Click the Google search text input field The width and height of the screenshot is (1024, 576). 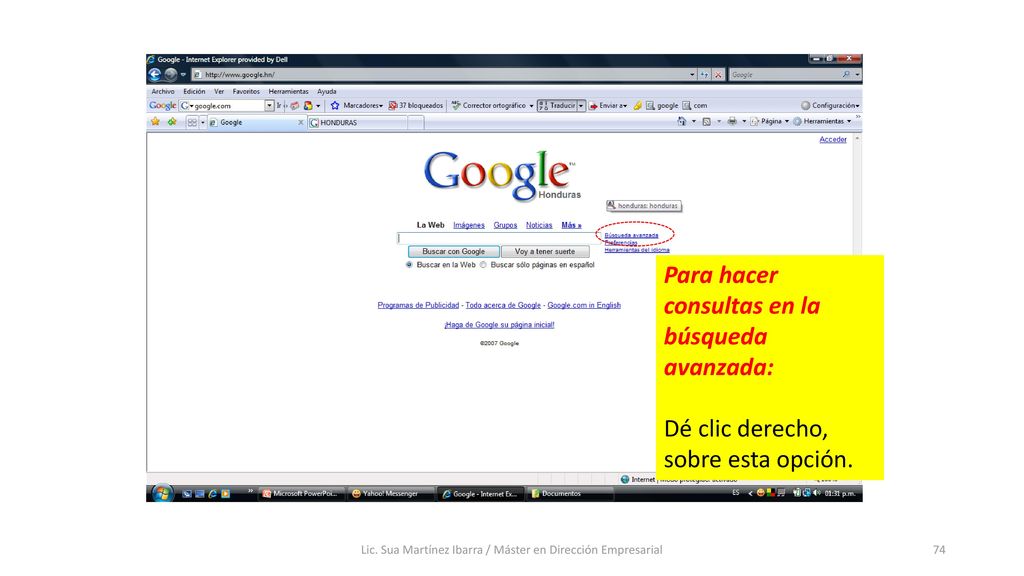click(498, 238)
